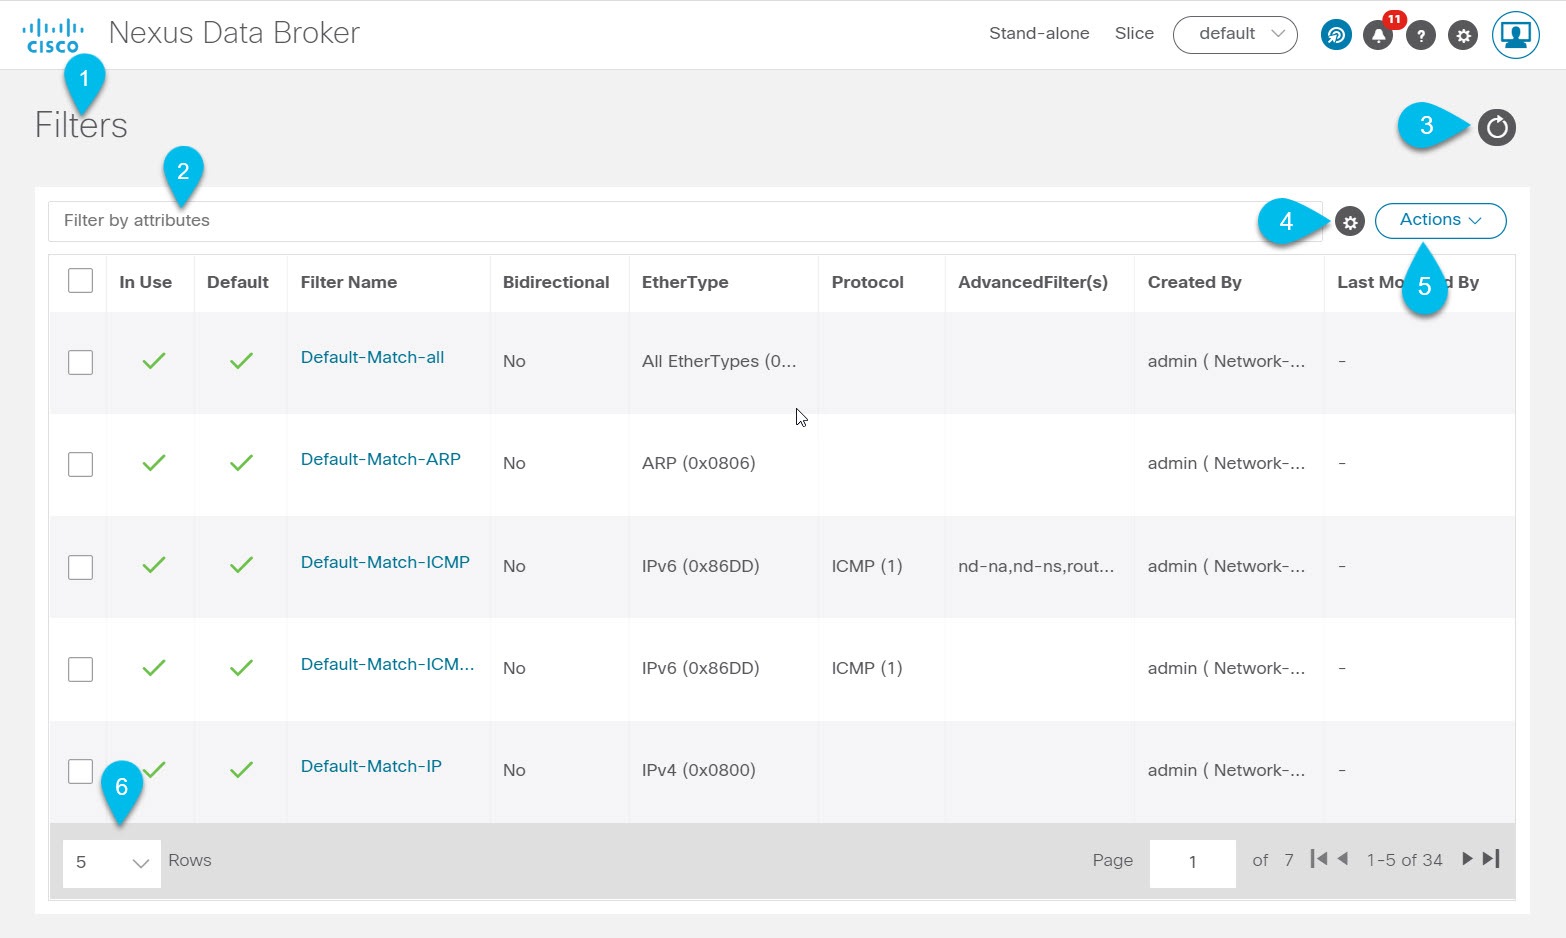Viewport: 1566px width, 938px height.
Task: Select the Slice menu item
Action: [1133, 33]
